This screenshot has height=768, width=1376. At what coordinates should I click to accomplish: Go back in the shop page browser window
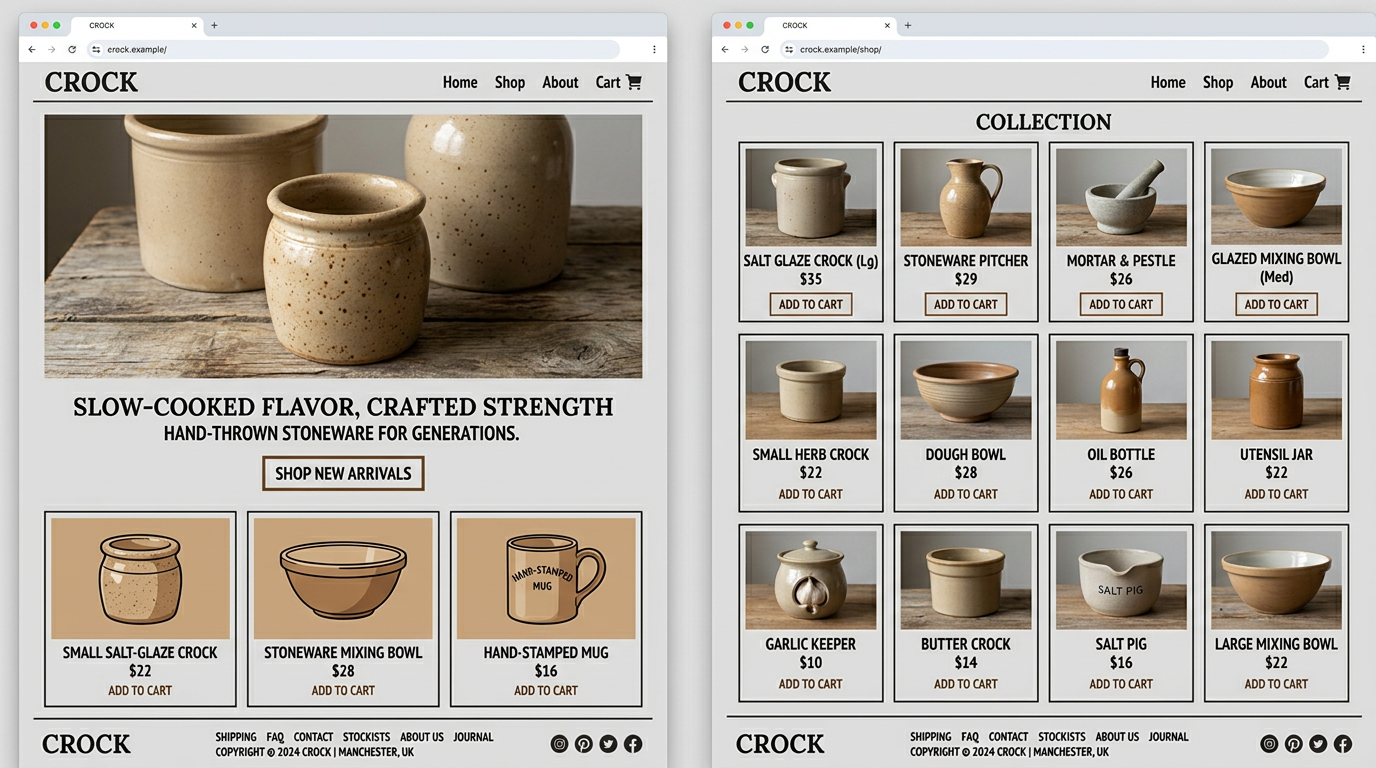click(x=725, y=49)
